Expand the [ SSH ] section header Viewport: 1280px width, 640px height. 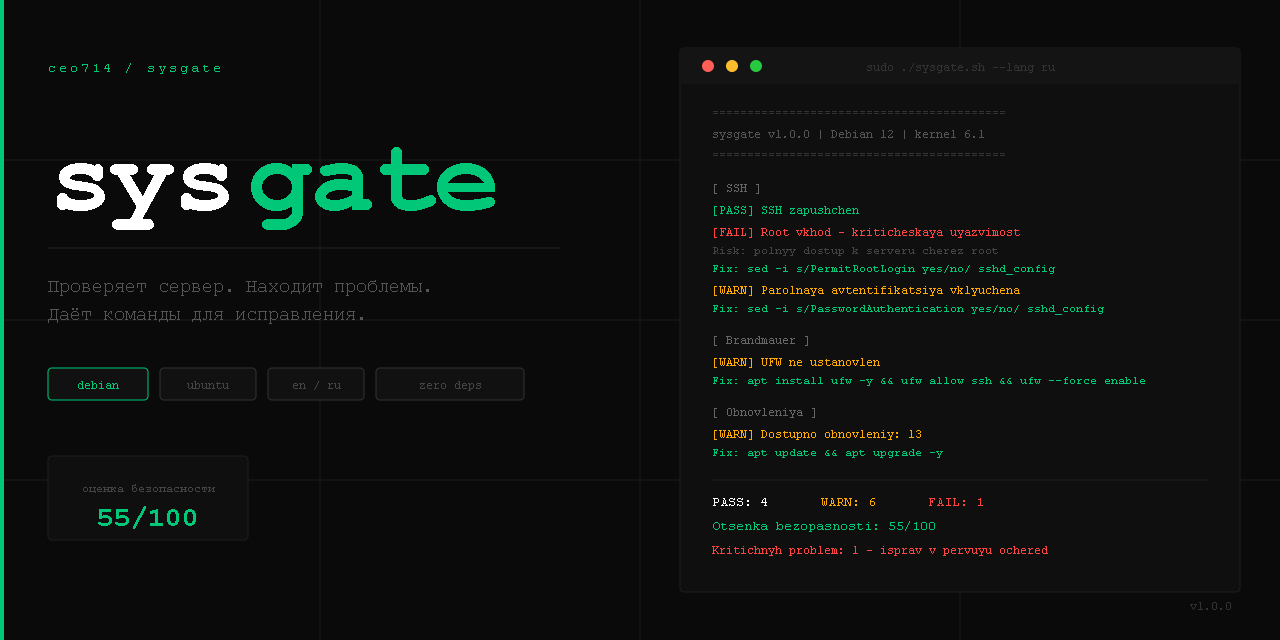pos(737,188)
